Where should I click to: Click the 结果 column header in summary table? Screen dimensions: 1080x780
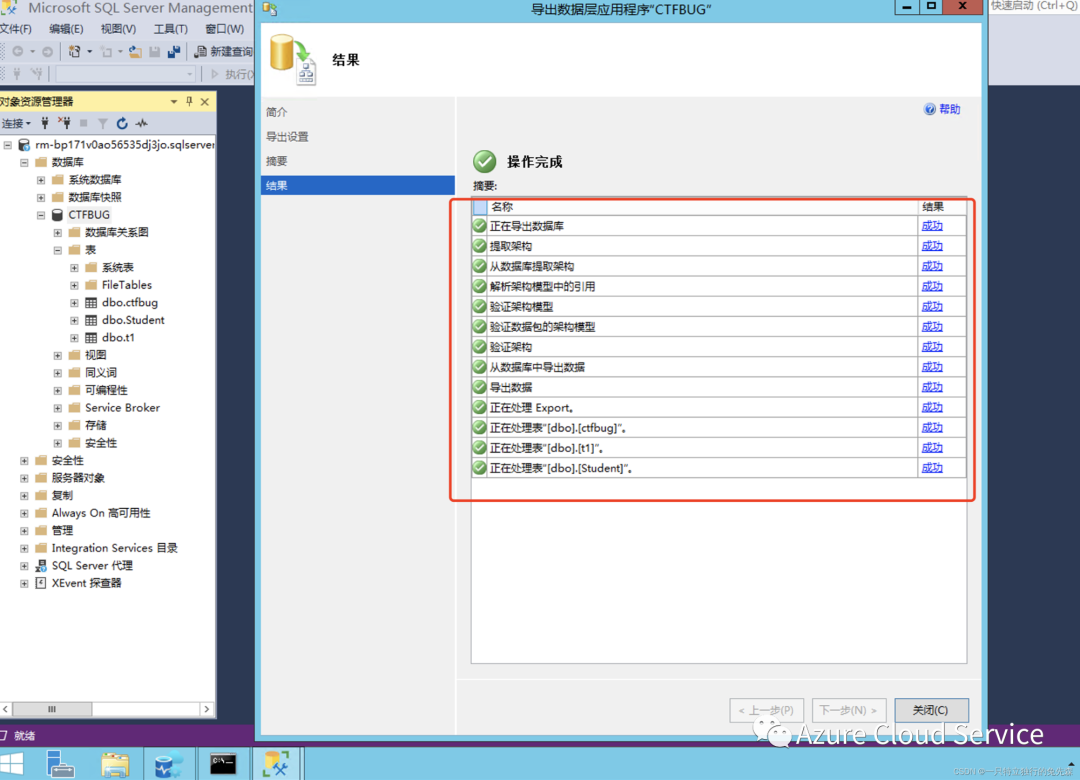point(942,207)
